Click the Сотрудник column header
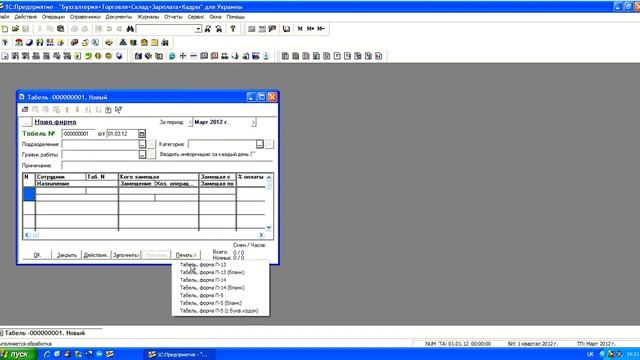640x360 pixels. [x=61, y=177]
